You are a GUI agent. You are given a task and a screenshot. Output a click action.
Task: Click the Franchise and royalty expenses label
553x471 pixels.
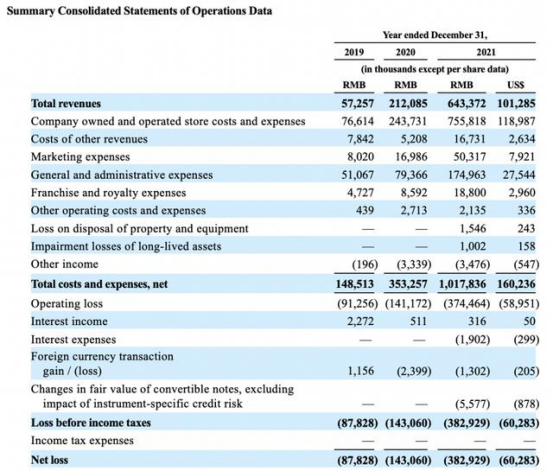(x=108, y=193)
